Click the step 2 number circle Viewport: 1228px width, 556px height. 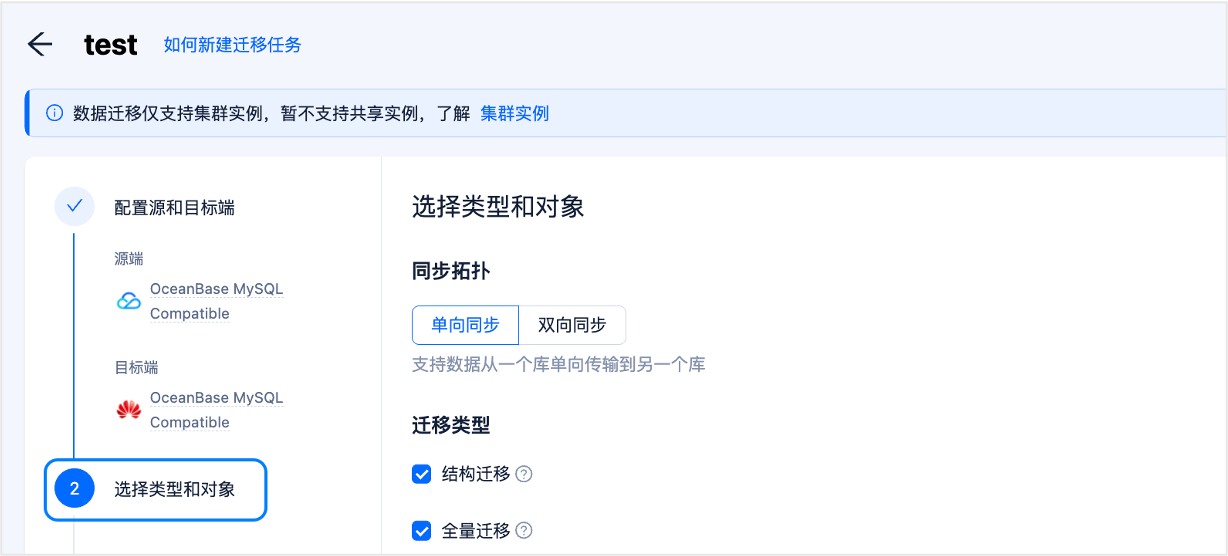[x=74, y=489]
